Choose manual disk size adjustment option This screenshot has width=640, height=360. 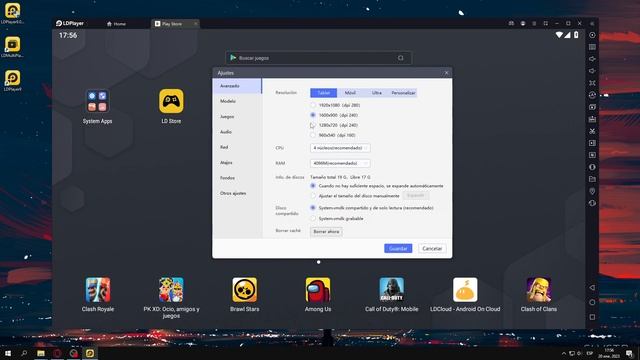pyautogui.click(x=313, y=196)
